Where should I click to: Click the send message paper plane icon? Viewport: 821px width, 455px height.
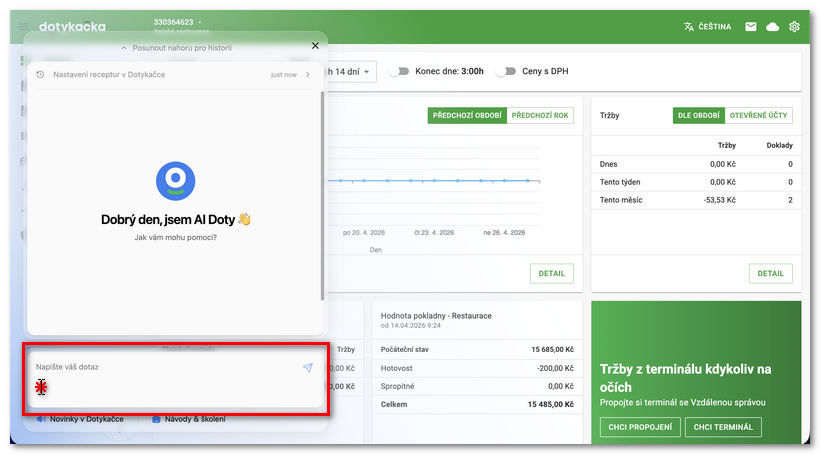(307, 368)
